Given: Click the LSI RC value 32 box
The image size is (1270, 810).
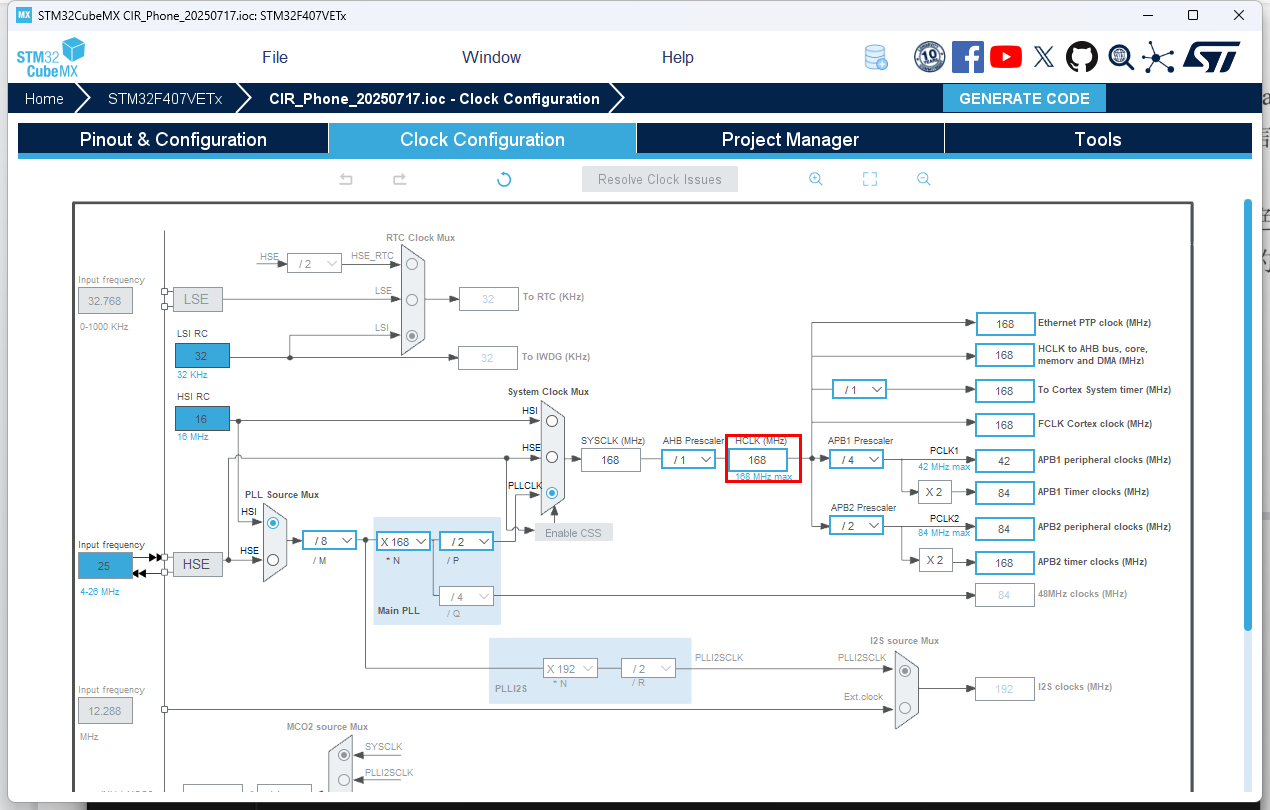Looking at the screenshot, I should pyautogui.click(x=202, y=355).
